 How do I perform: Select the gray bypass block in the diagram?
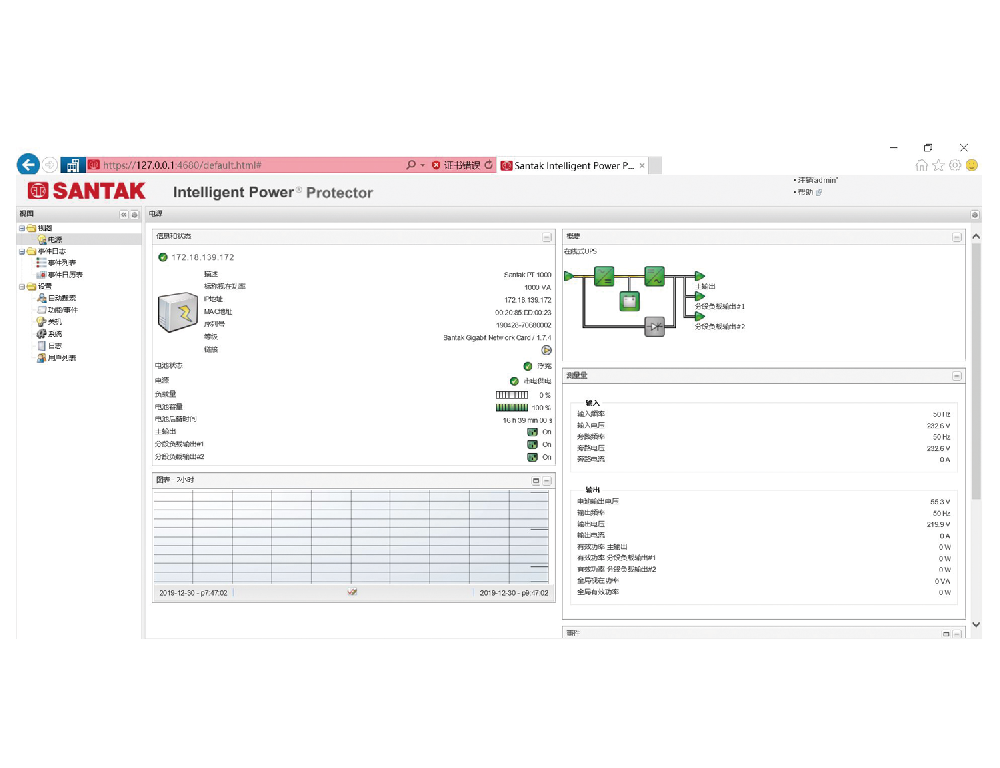[x=654, y=326]
